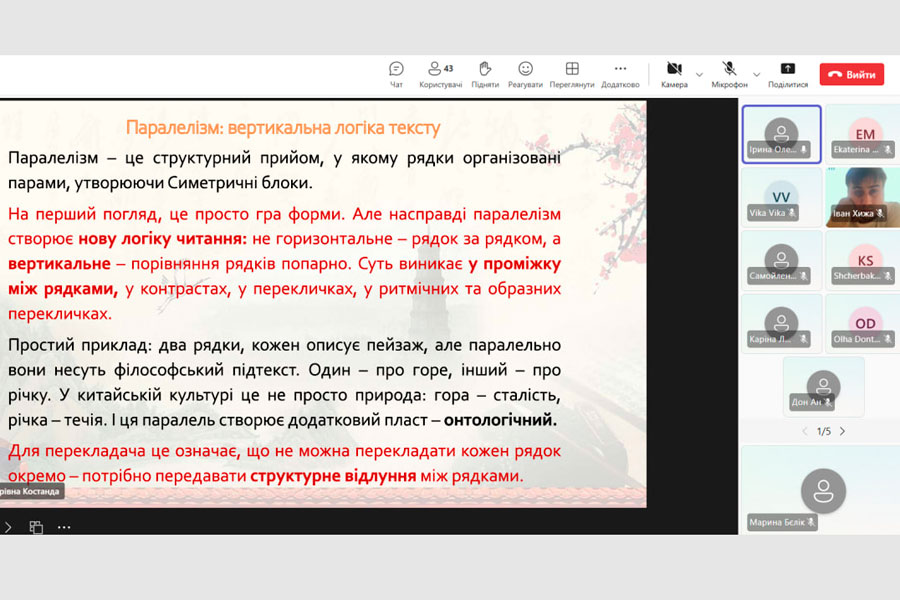Turn on the Камера camera
This screenshot has width=900, height=600.
(674, 74)
